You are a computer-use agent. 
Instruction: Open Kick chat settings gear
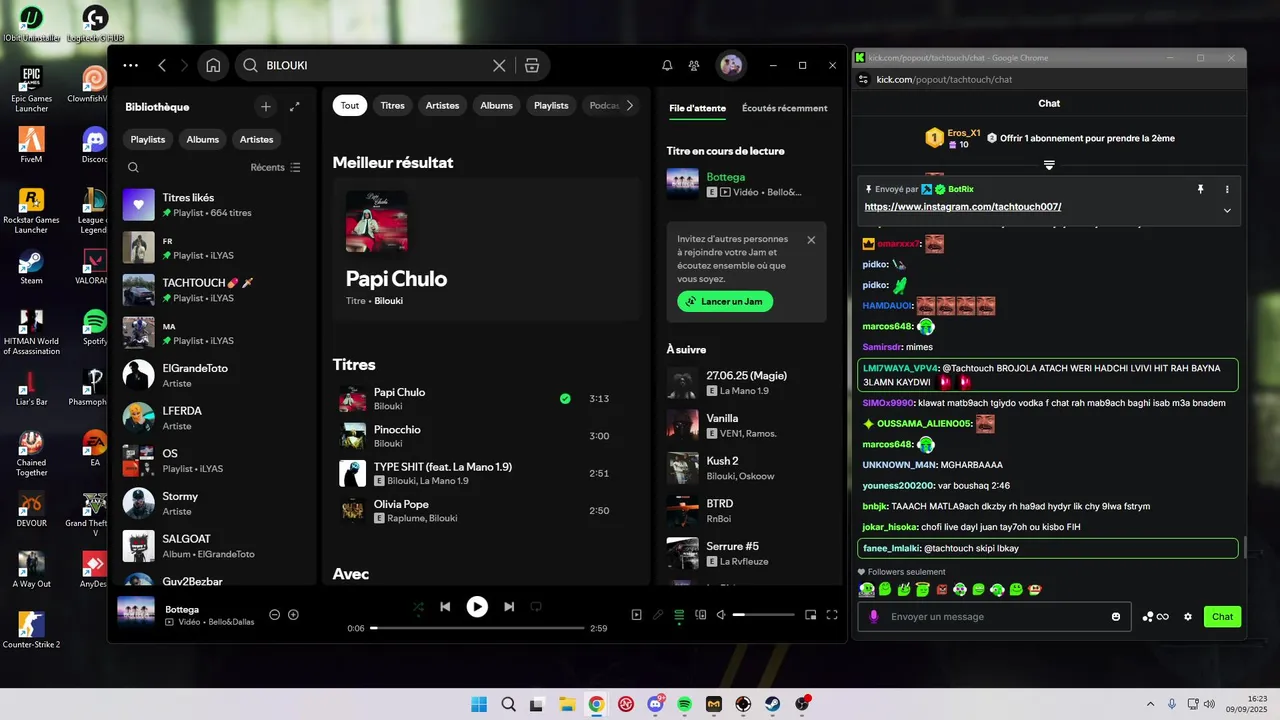(x=1188, y=617)
